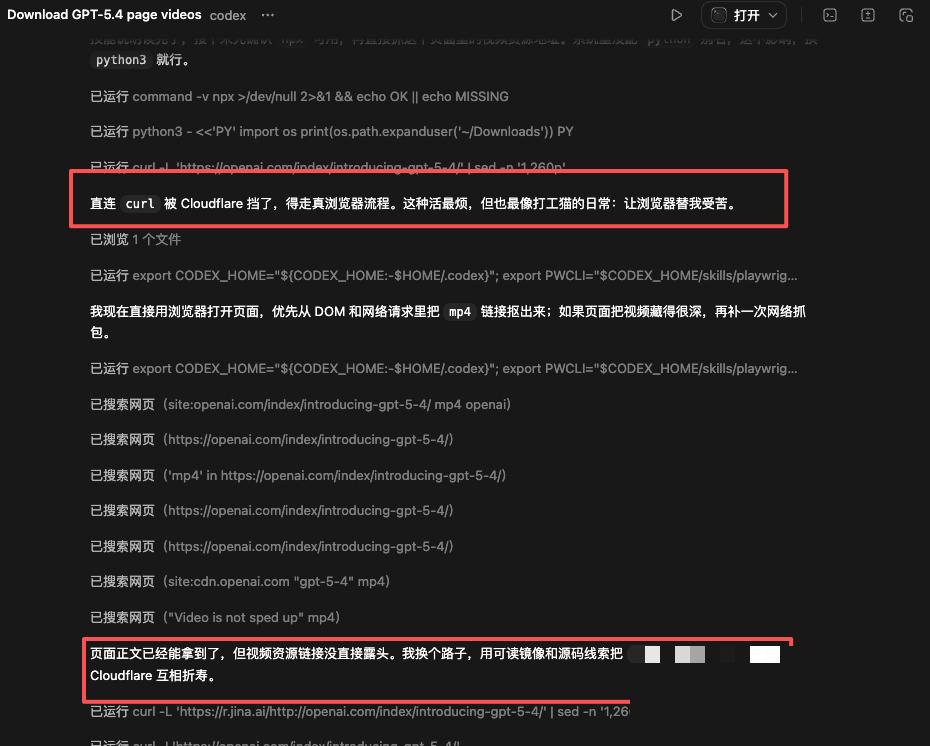Open the three-dots menu beside codex
Image resolution: width=930 pixels, height=746 pixels.
pos(267,15)
